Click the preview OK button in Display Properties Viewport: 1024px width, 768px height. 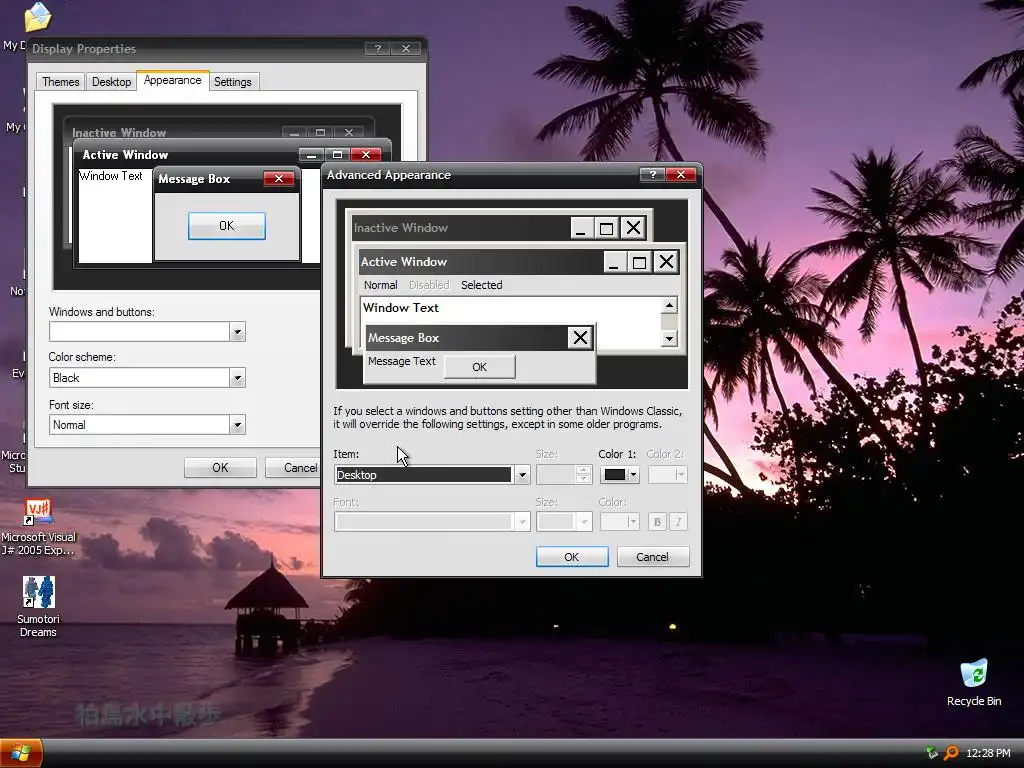[x=227, y=226]
